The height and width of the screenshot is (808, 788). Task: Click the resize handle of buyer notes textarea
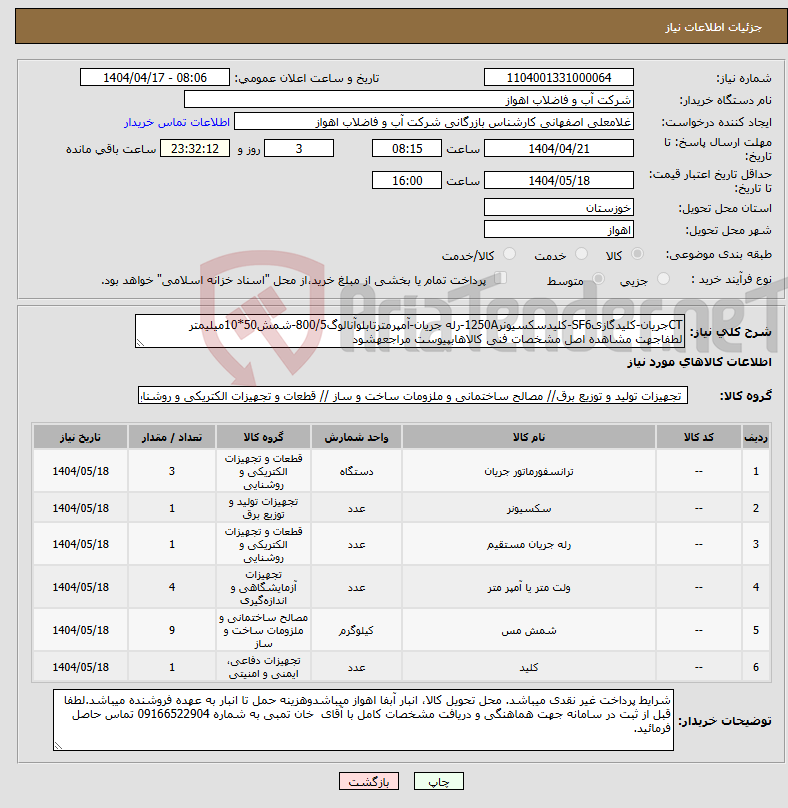click(58, 746)
